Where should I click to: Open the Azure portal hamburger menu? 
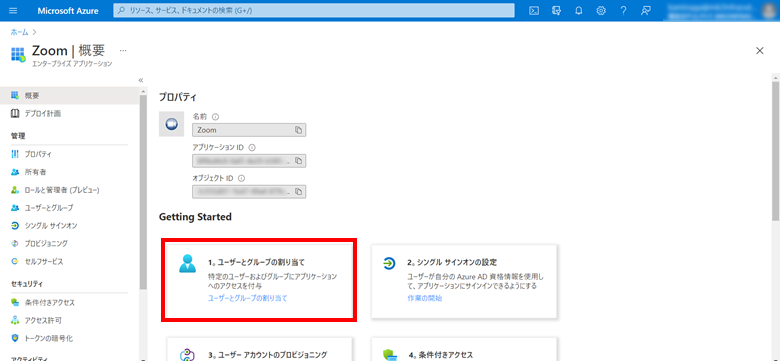[13, 10]
